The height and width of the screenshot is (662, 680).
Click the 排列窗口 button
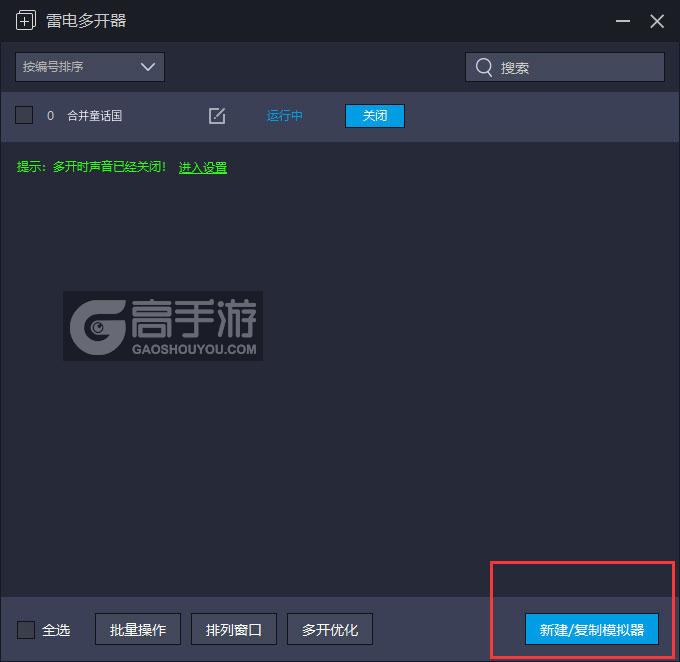(234, 629)
